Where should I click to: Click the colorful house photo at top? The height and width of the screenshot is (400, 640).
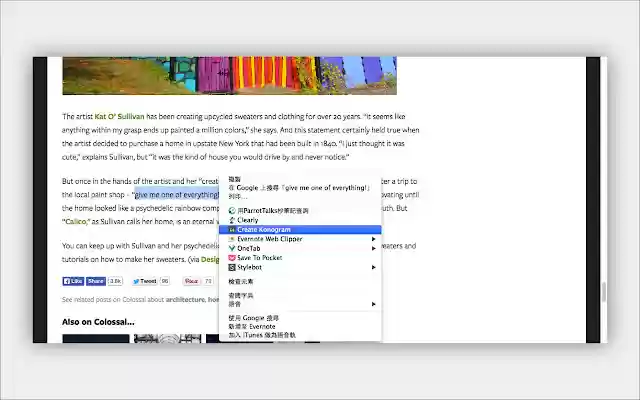229,76
